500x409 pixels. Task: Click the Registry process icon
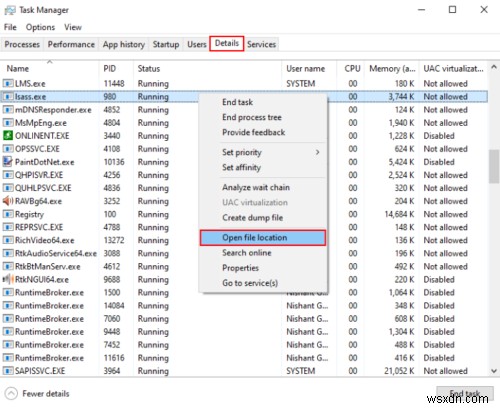[x=8, y=214]
